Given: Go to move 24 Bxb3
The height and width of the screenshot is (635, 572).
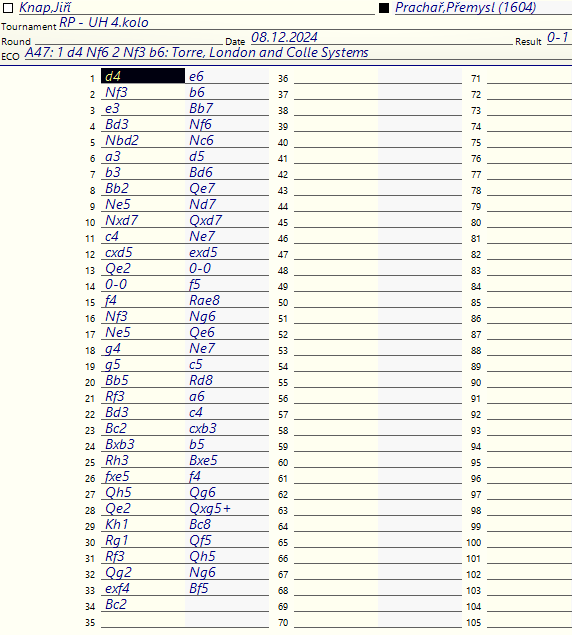Looking at the screenshot, I should [x=143, y=444].
